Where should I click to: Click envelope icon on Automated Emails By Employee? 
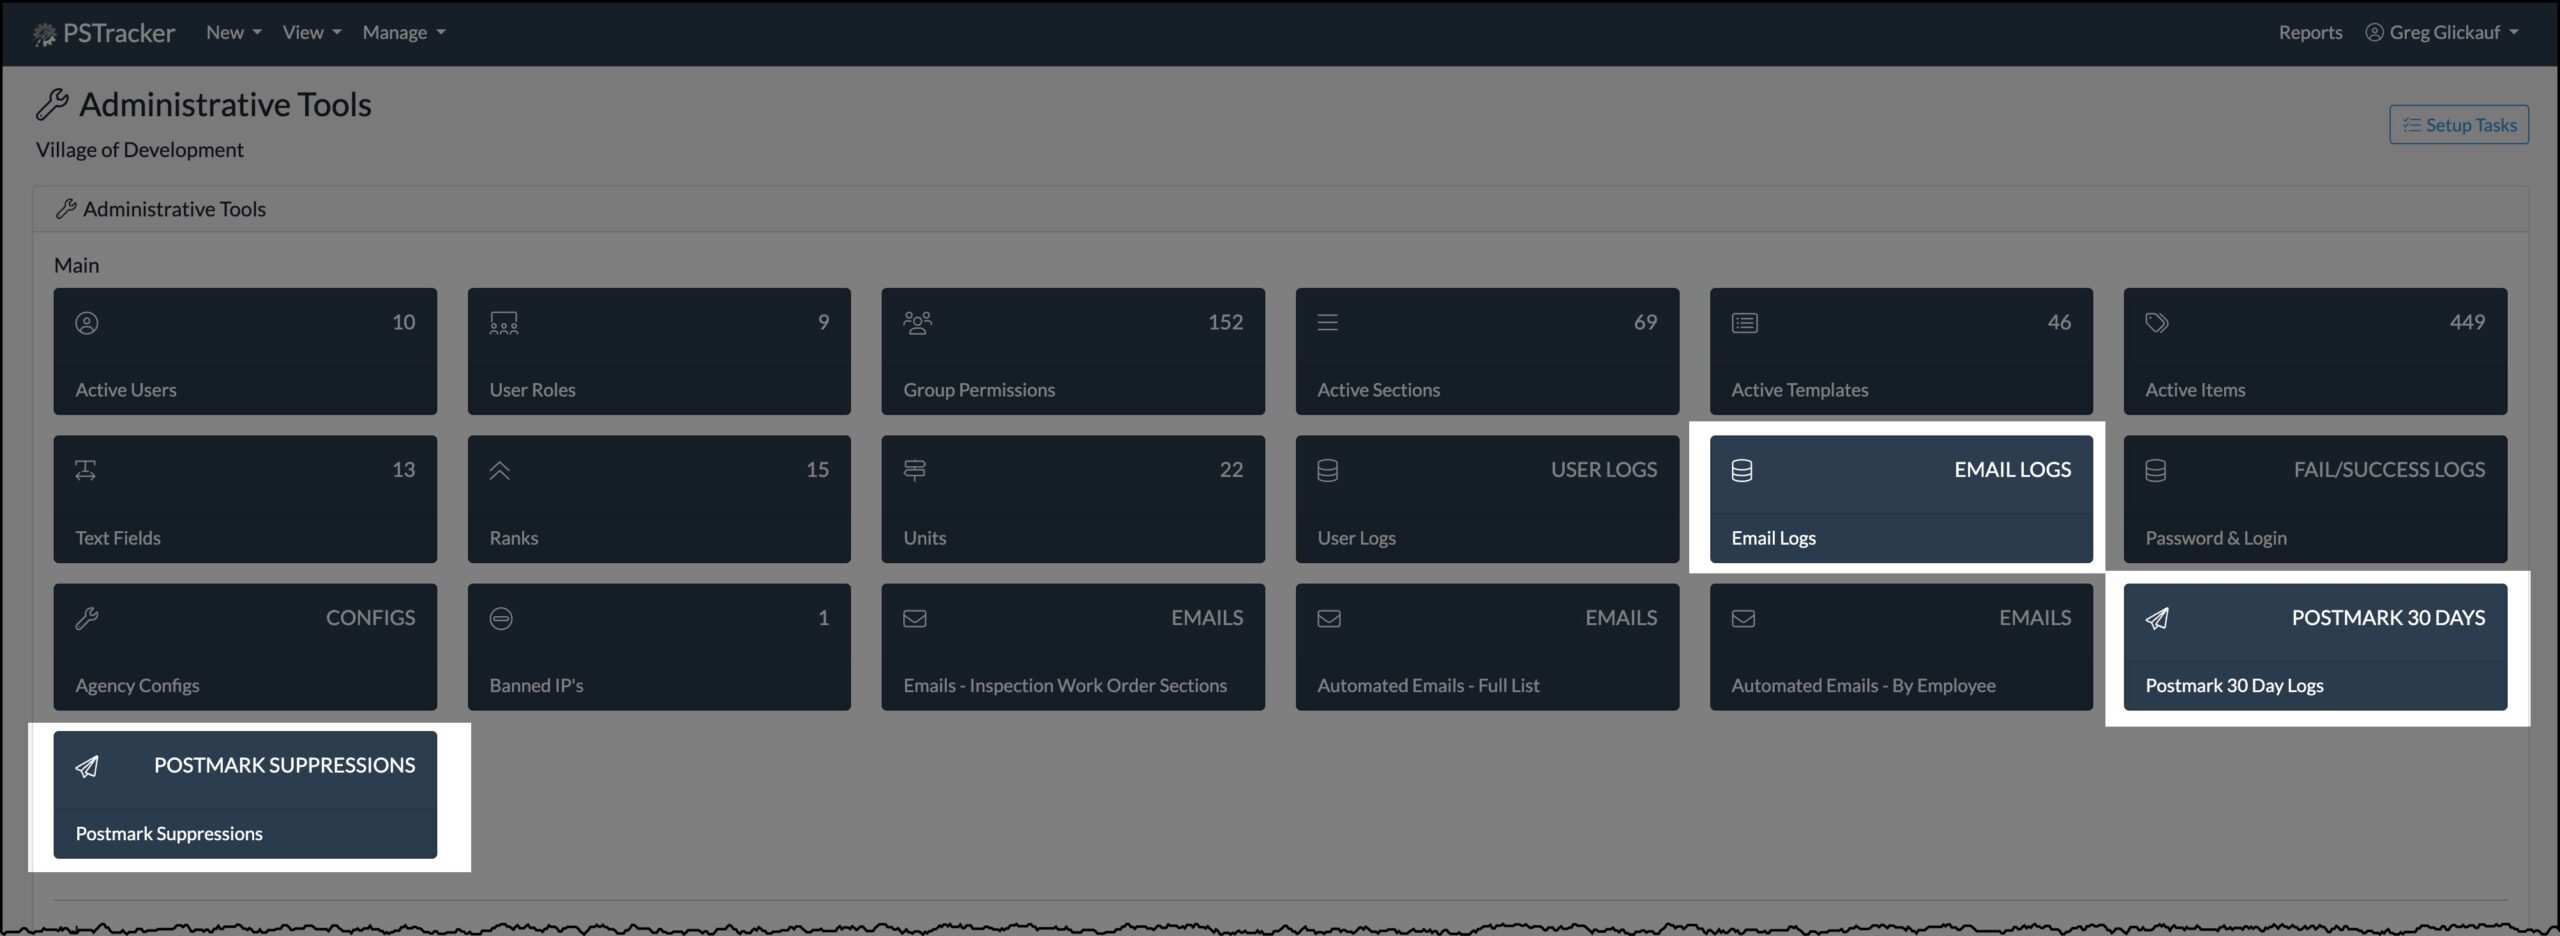coord(1743,618)
